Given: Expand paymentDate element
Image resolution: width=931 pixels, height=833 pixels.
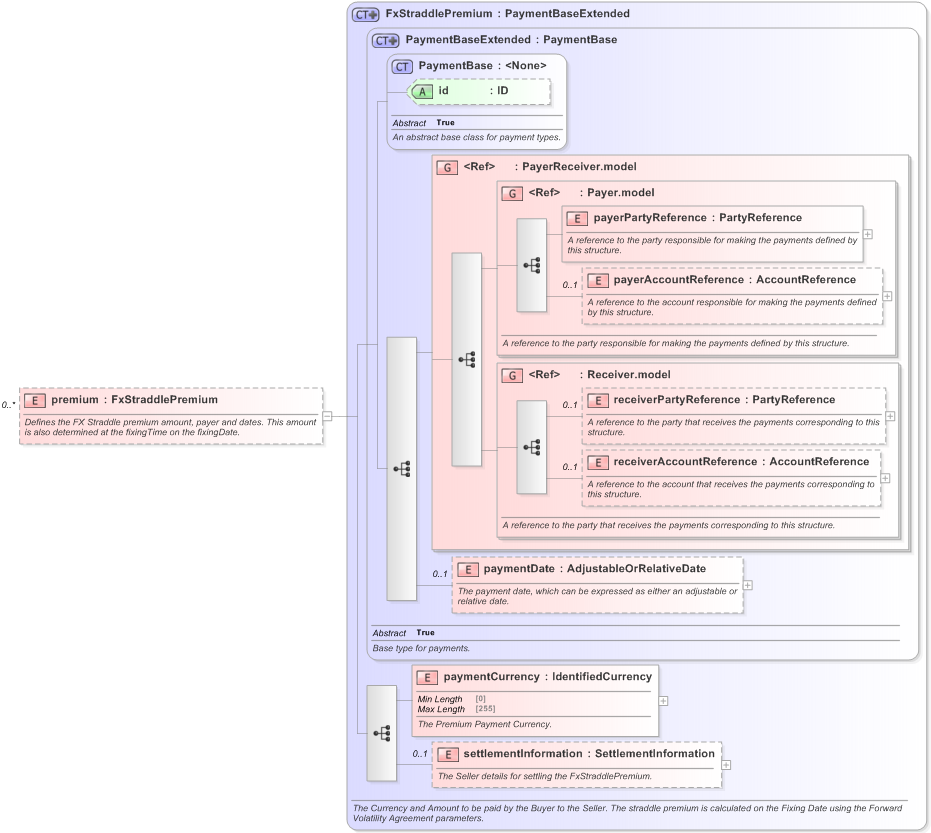Looking at the screenshot, I should pyautogui.click(x=748, y=585).
